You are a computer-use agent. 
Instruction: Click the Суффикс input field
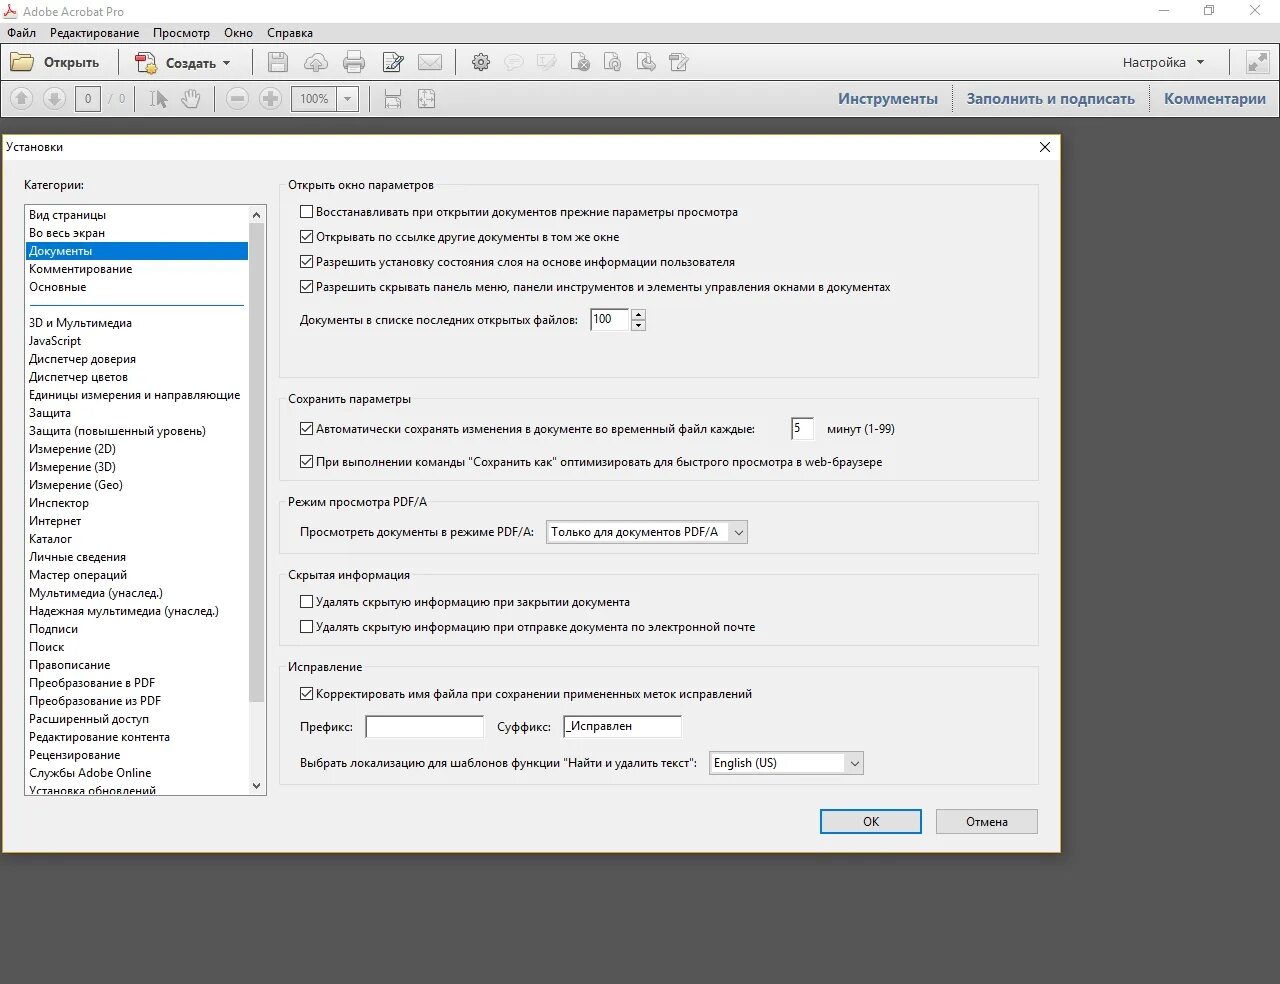(622, 727)
